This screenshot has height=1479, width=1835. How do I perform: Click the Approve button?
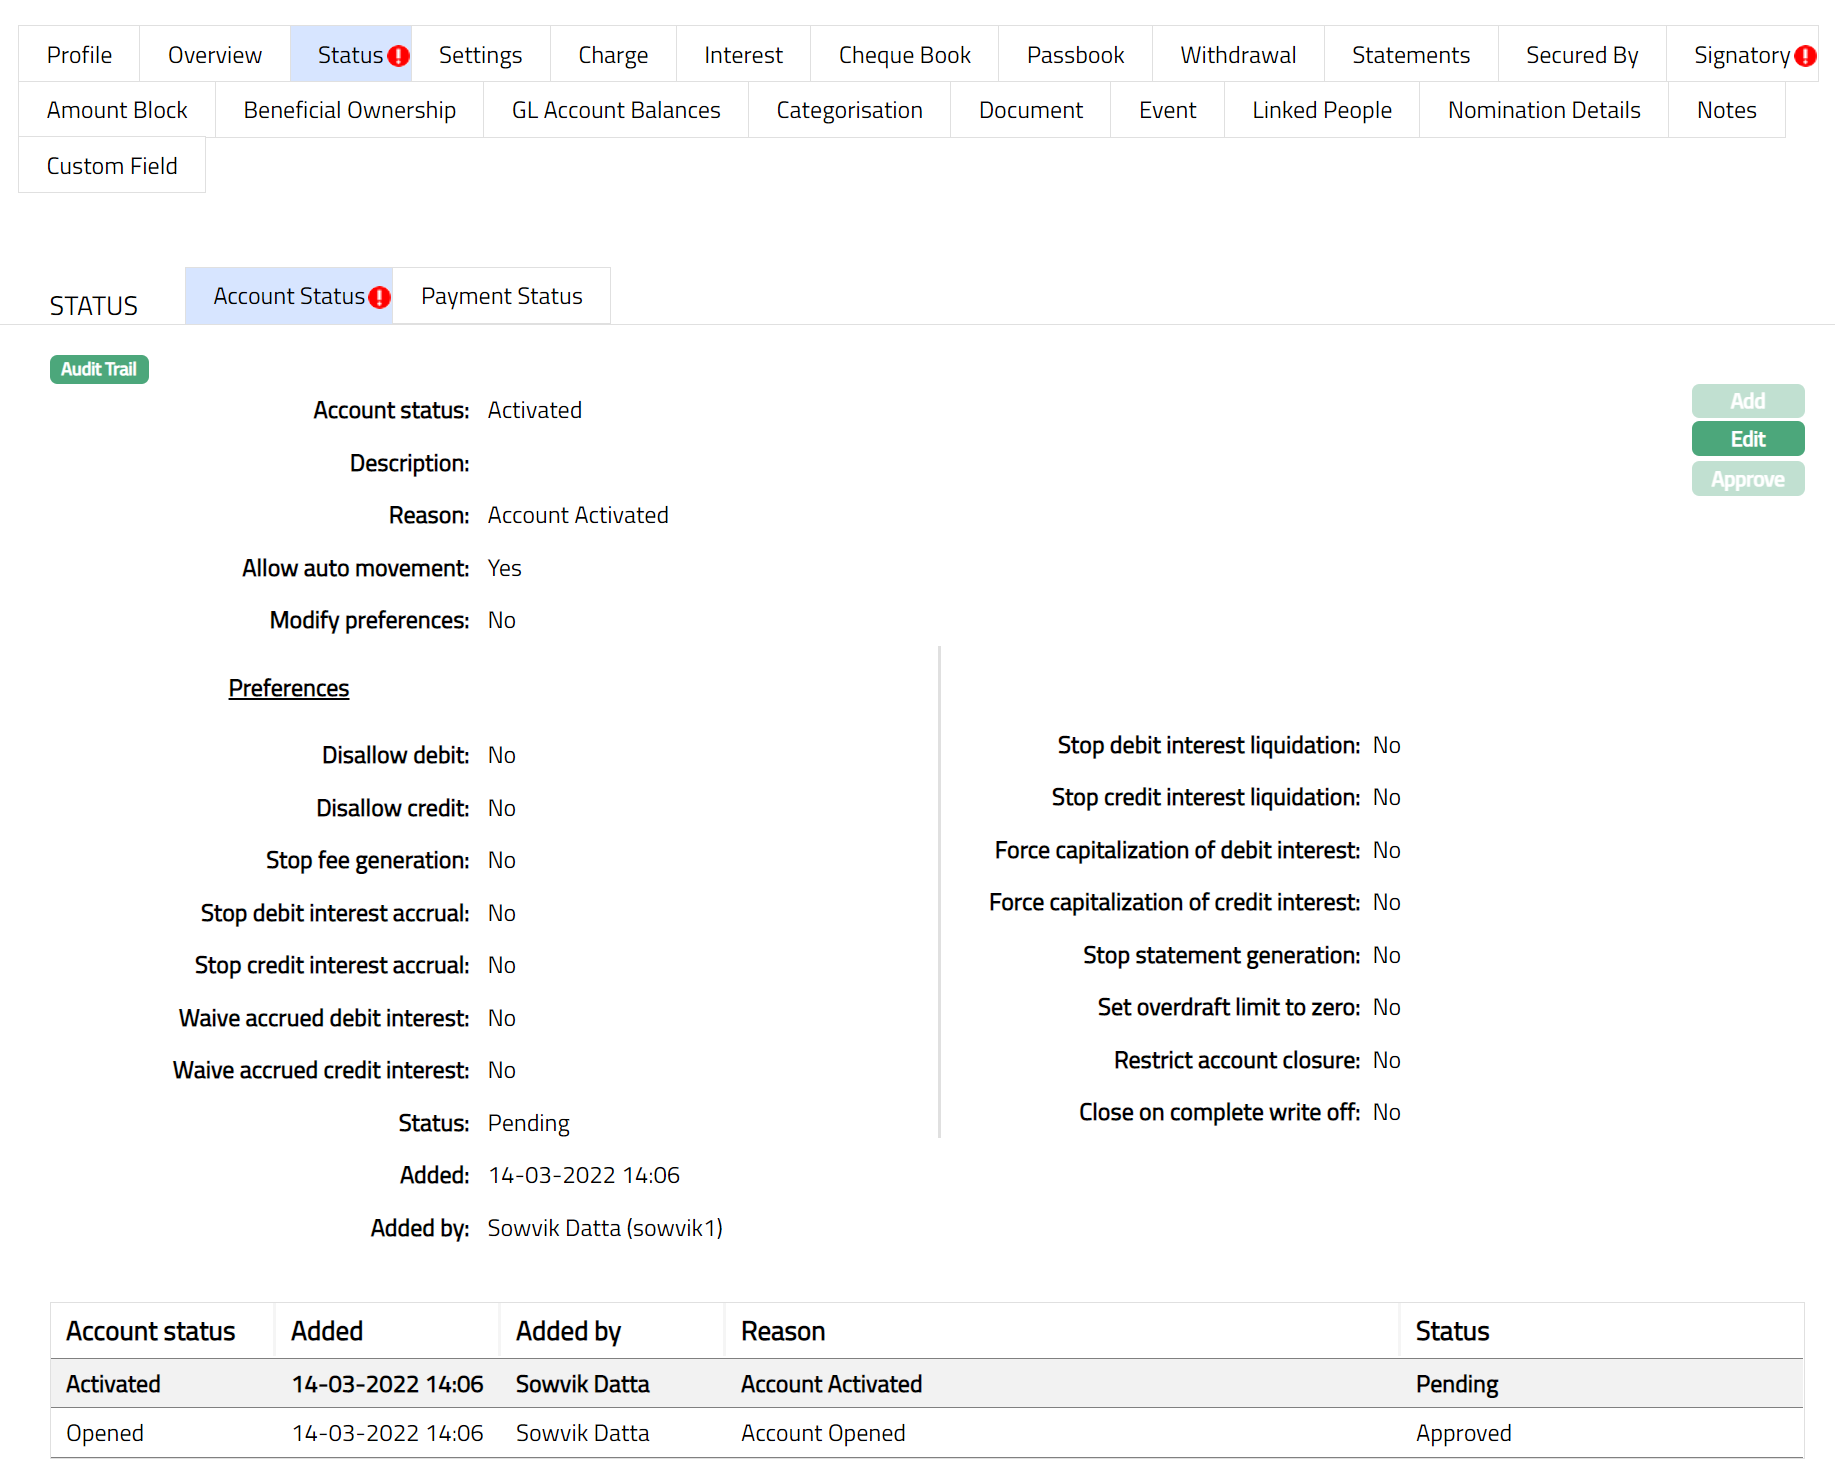coord(1747,479)
